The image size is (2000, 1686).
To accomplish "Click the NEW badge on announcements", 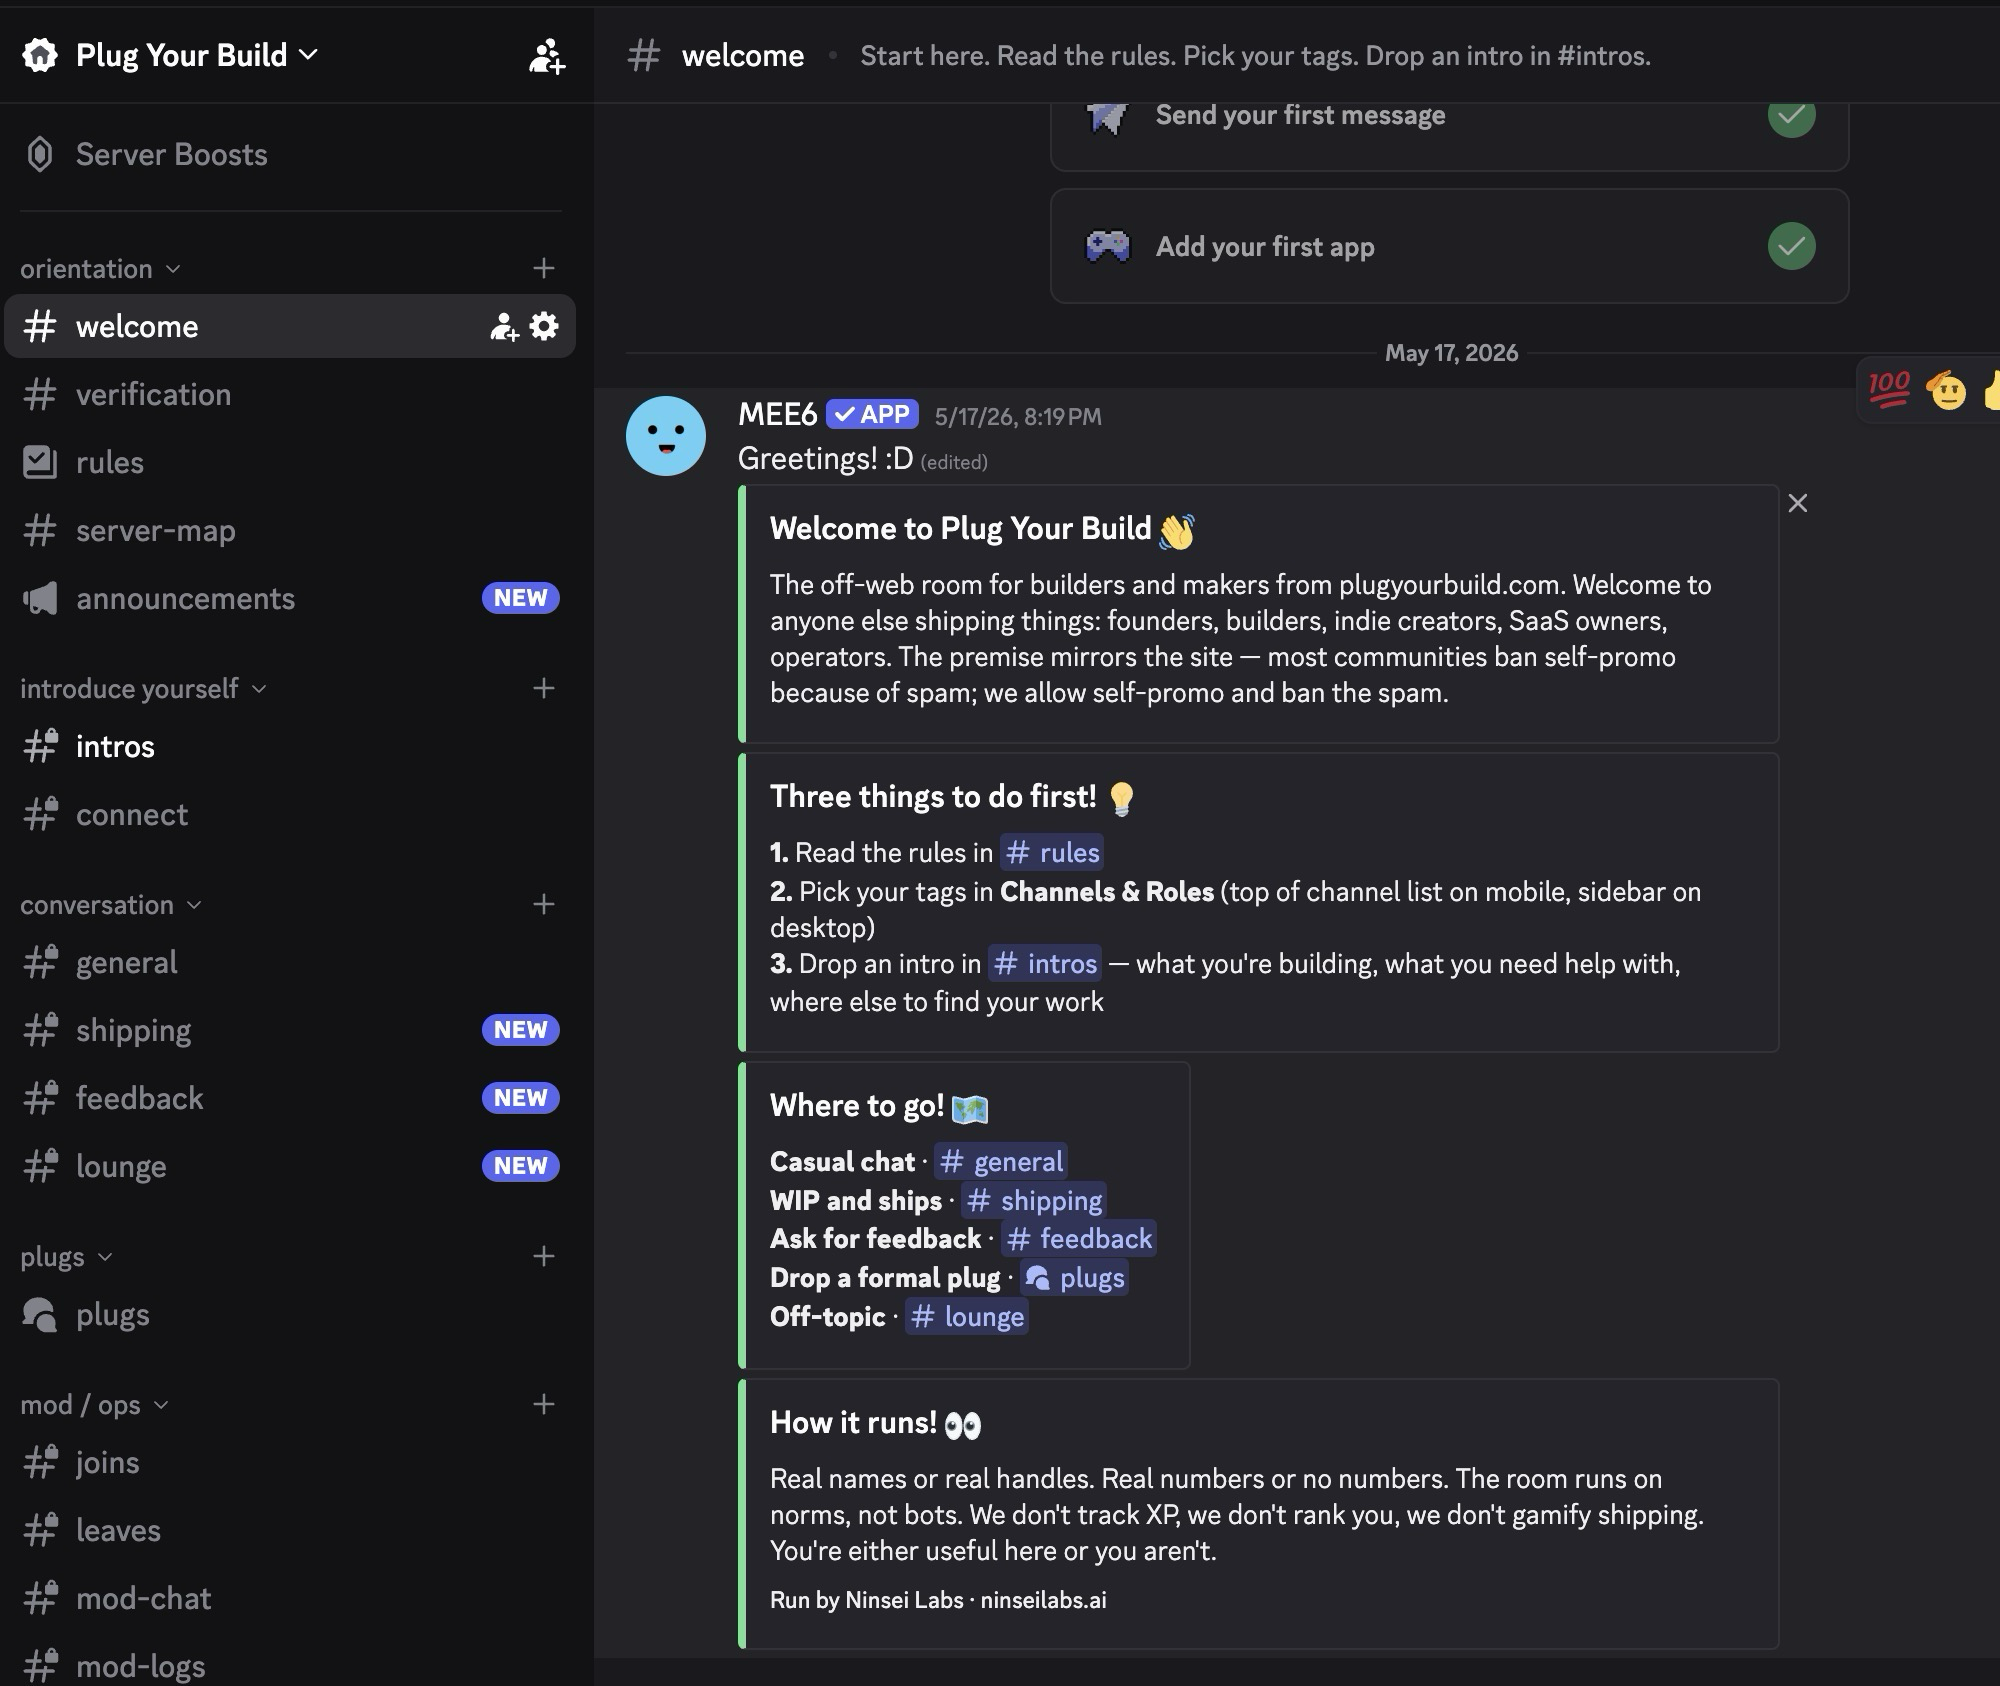I will (x=520, y=598).
